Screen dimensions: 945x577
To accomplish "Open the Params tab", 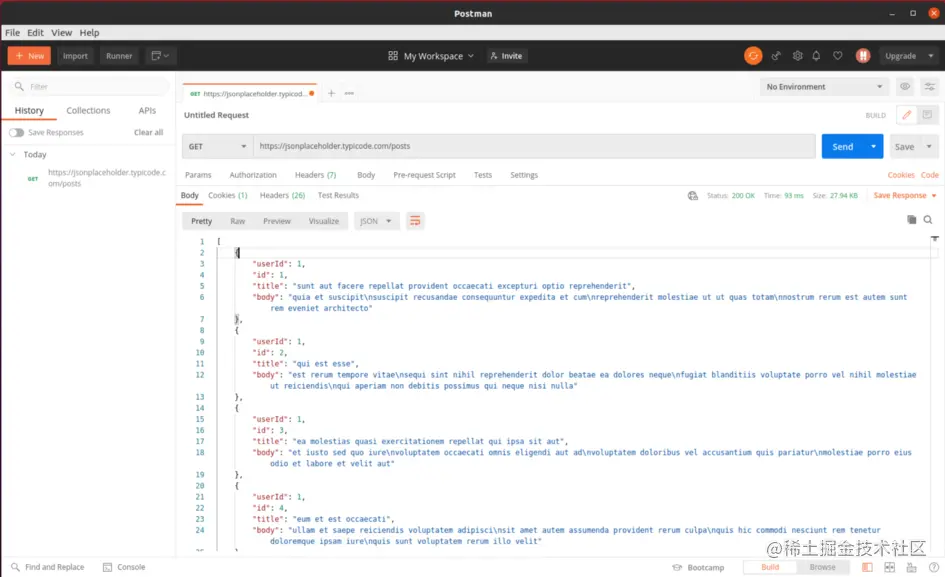I will 198,175.
